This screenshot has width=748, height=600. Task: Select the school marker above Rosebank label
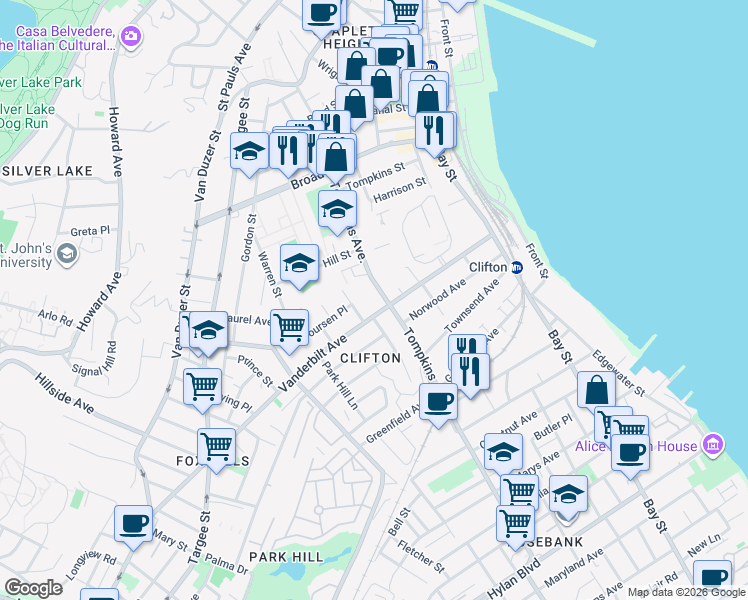pos(568,495)
